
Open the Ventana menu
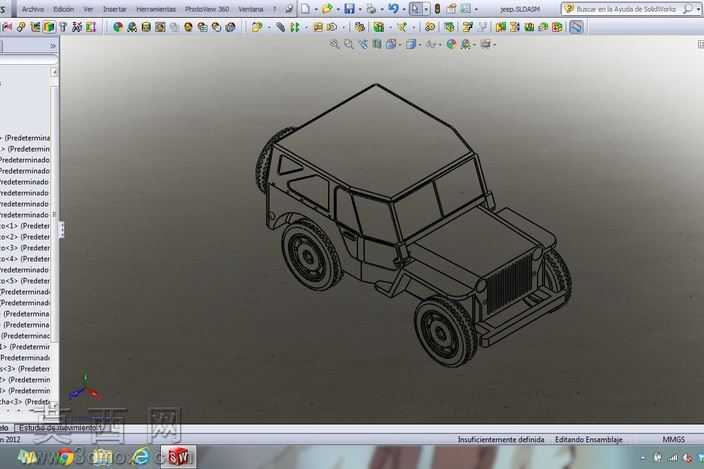click(251, 9)
